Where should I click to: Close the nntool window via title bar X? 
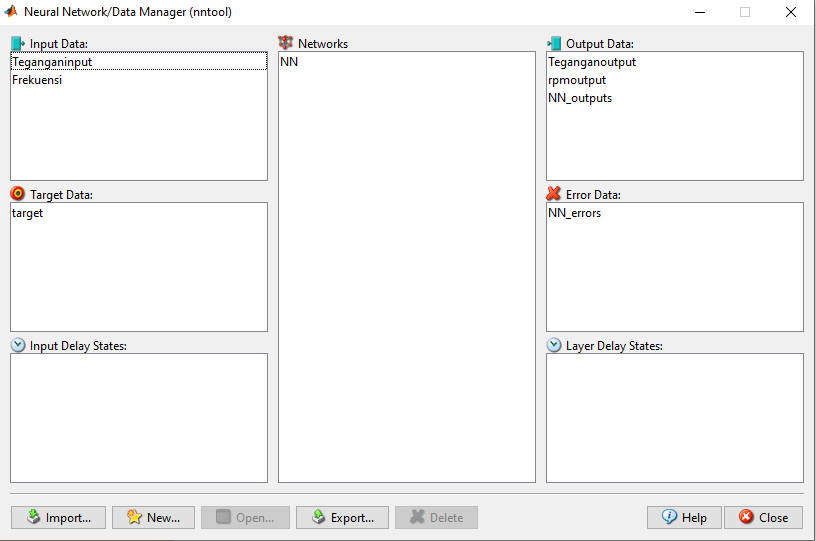pyautogui.click(x=791, y=12)
